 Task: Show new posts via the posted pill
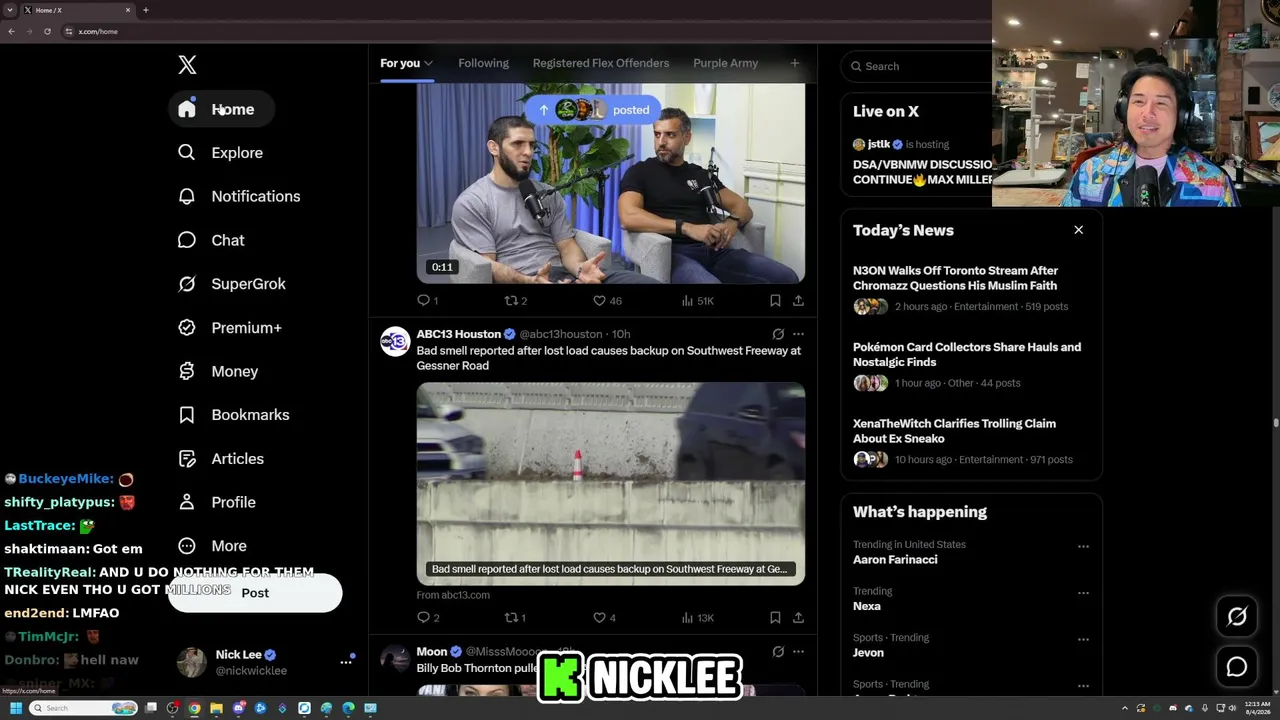(x=594, y=110)
